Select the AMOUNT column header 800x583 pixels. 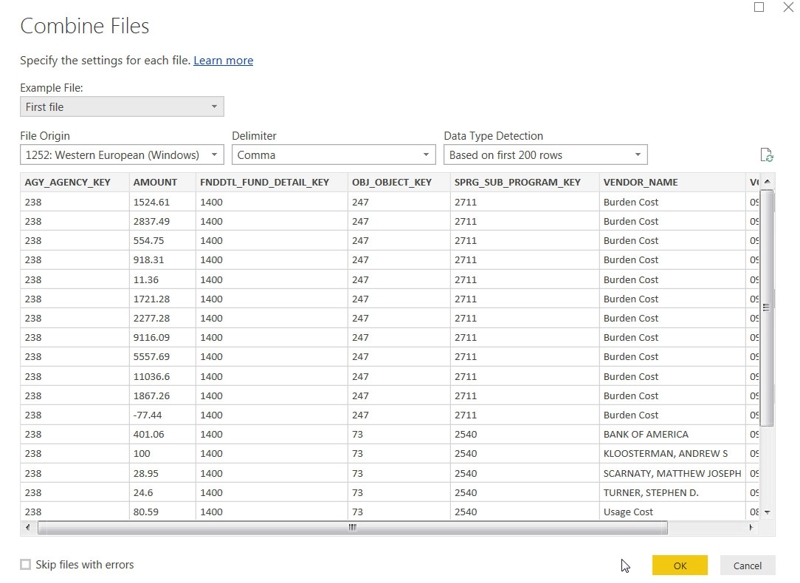(162, 182)
